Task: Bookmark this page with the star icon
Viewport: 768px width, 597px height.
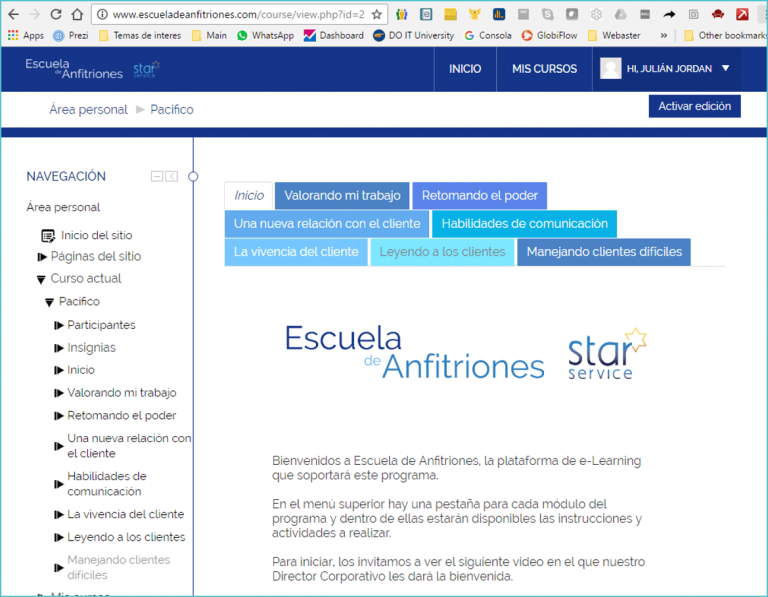Action: pos(377,14)
